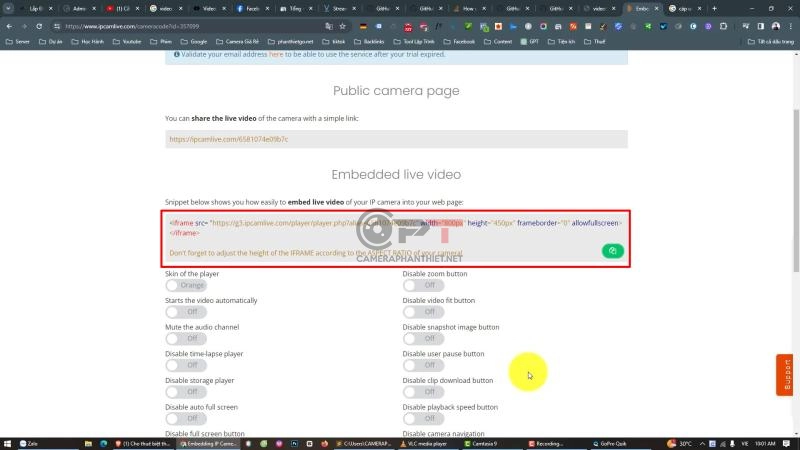Click the browser address bar URL

[200, 25]
